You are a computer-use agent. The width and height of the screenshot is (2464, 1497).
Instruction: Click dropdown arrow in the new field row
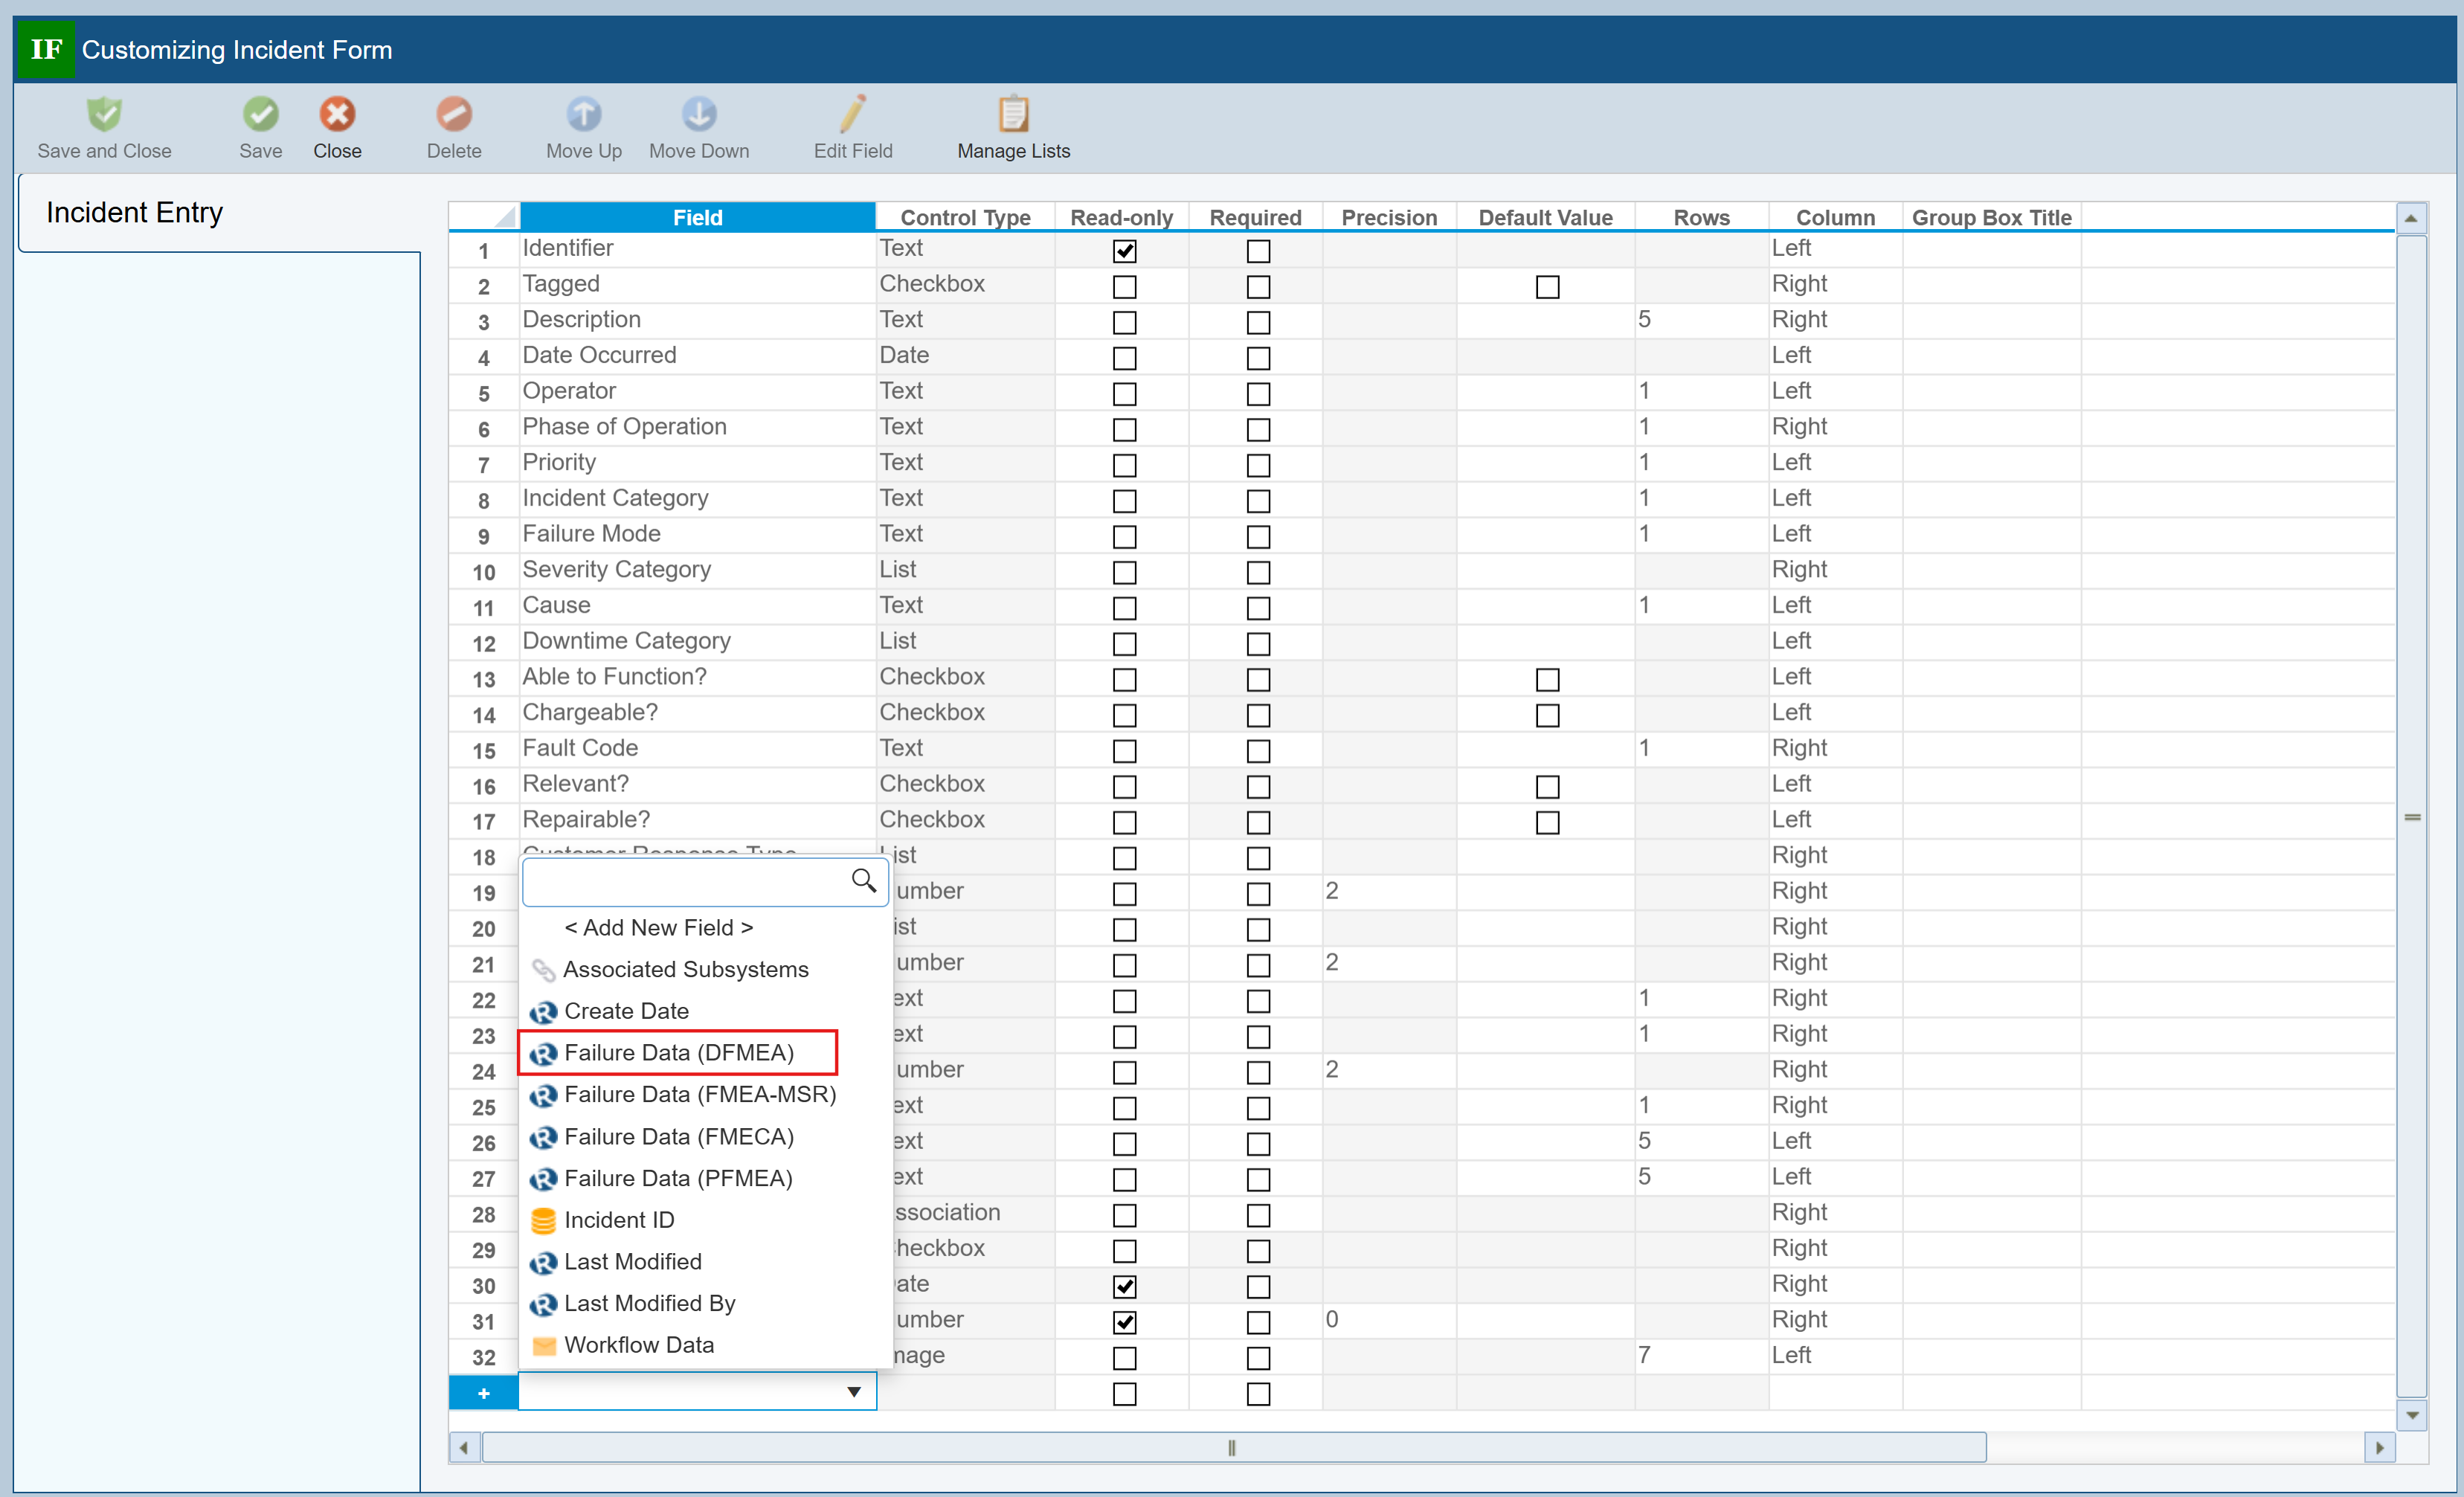[x=853, y=1392]
